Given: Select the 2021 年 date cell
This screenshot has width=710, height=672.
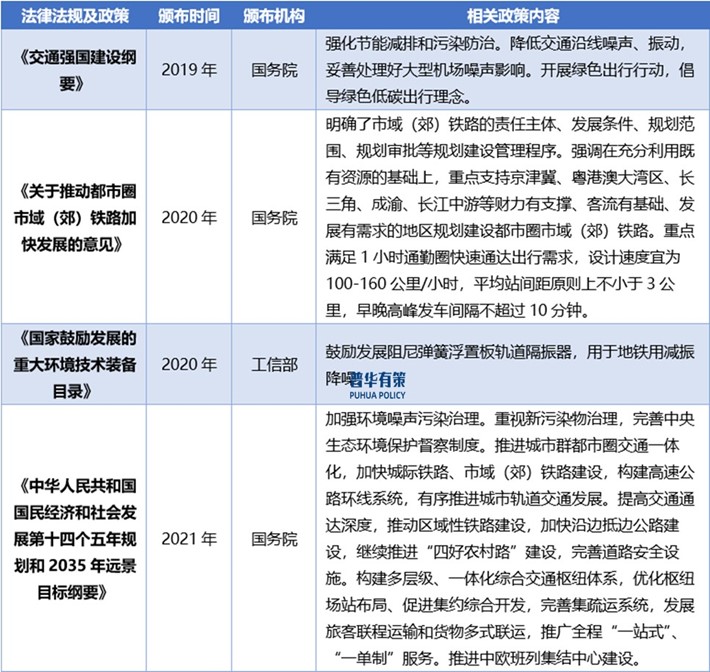Looking at the screenshot, I should click(188, 539).
